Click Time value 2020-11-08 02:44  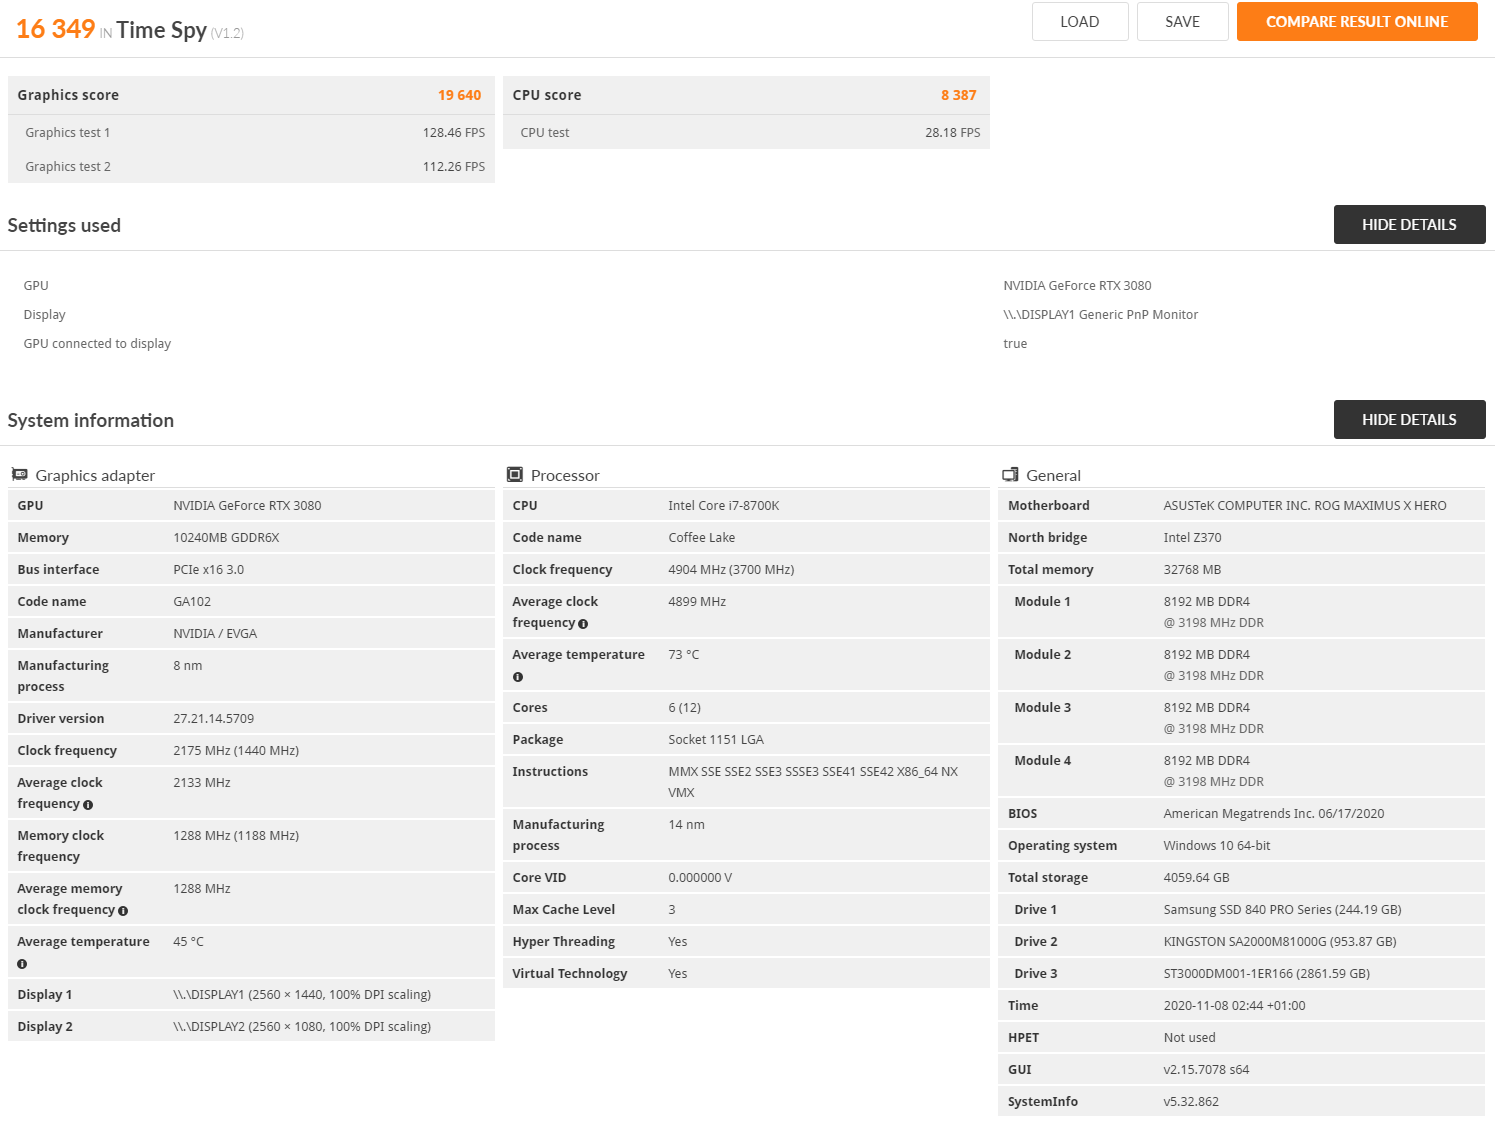point(1234,1005)
